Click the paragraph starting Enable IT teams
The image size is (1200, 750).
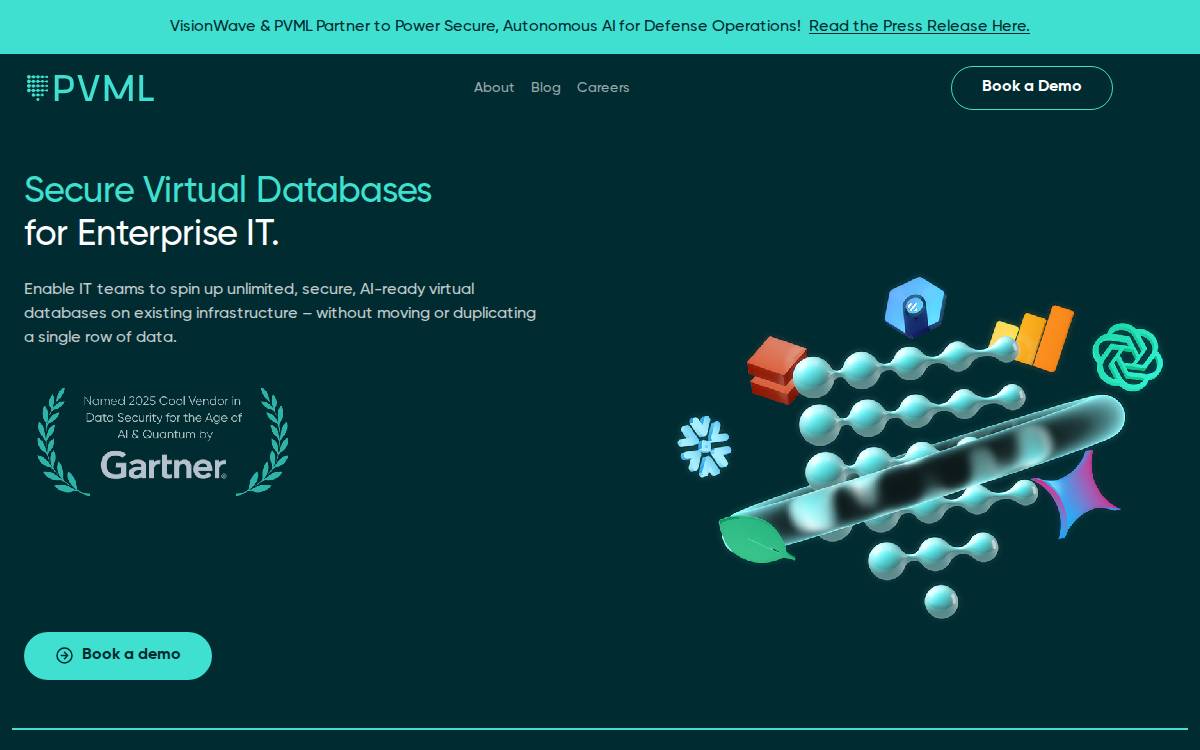(x=280, y=313)
